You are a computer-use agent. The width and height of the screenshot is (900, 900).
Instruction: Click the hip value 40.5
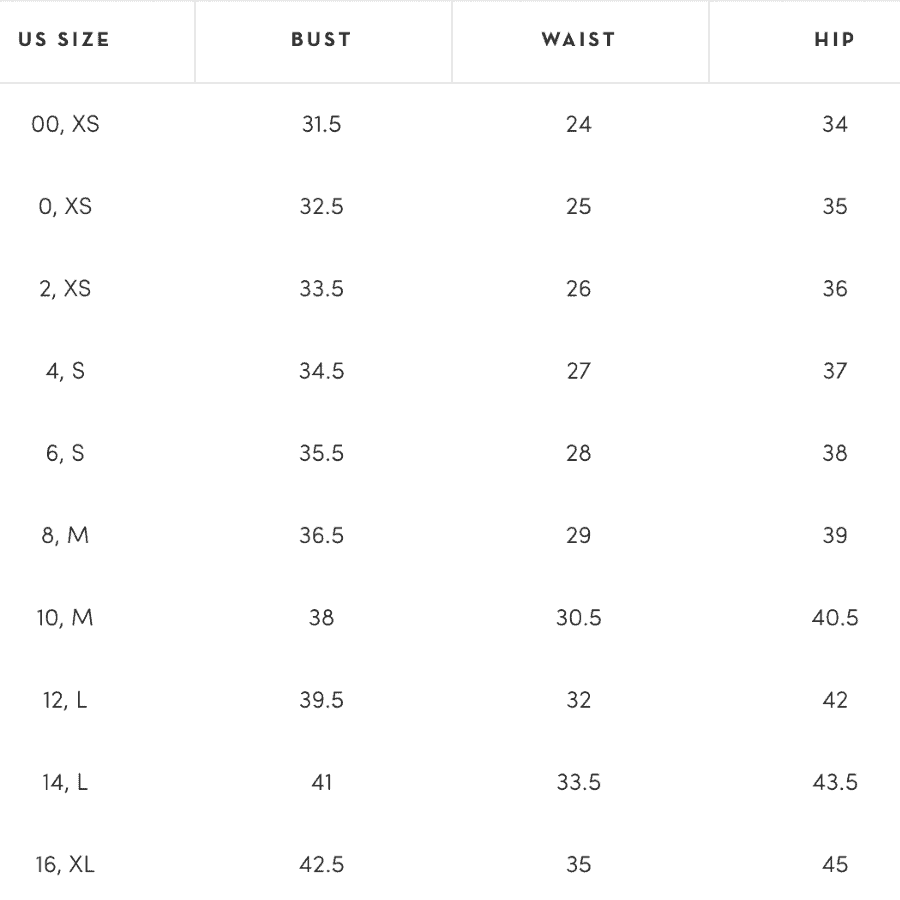pos(835,618)
